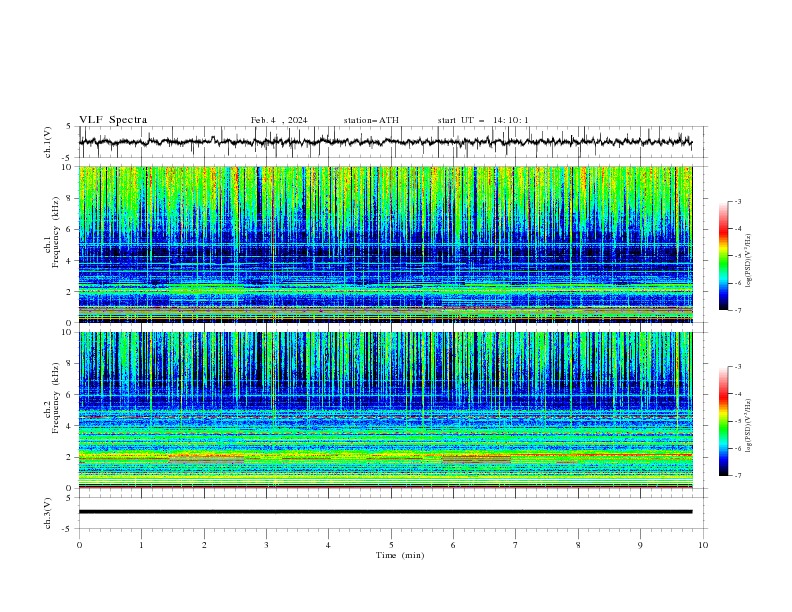Viewport: 792px width, 612px height.
Task: Click the 'start UT = 14:10:1' text
Action: 483,120
